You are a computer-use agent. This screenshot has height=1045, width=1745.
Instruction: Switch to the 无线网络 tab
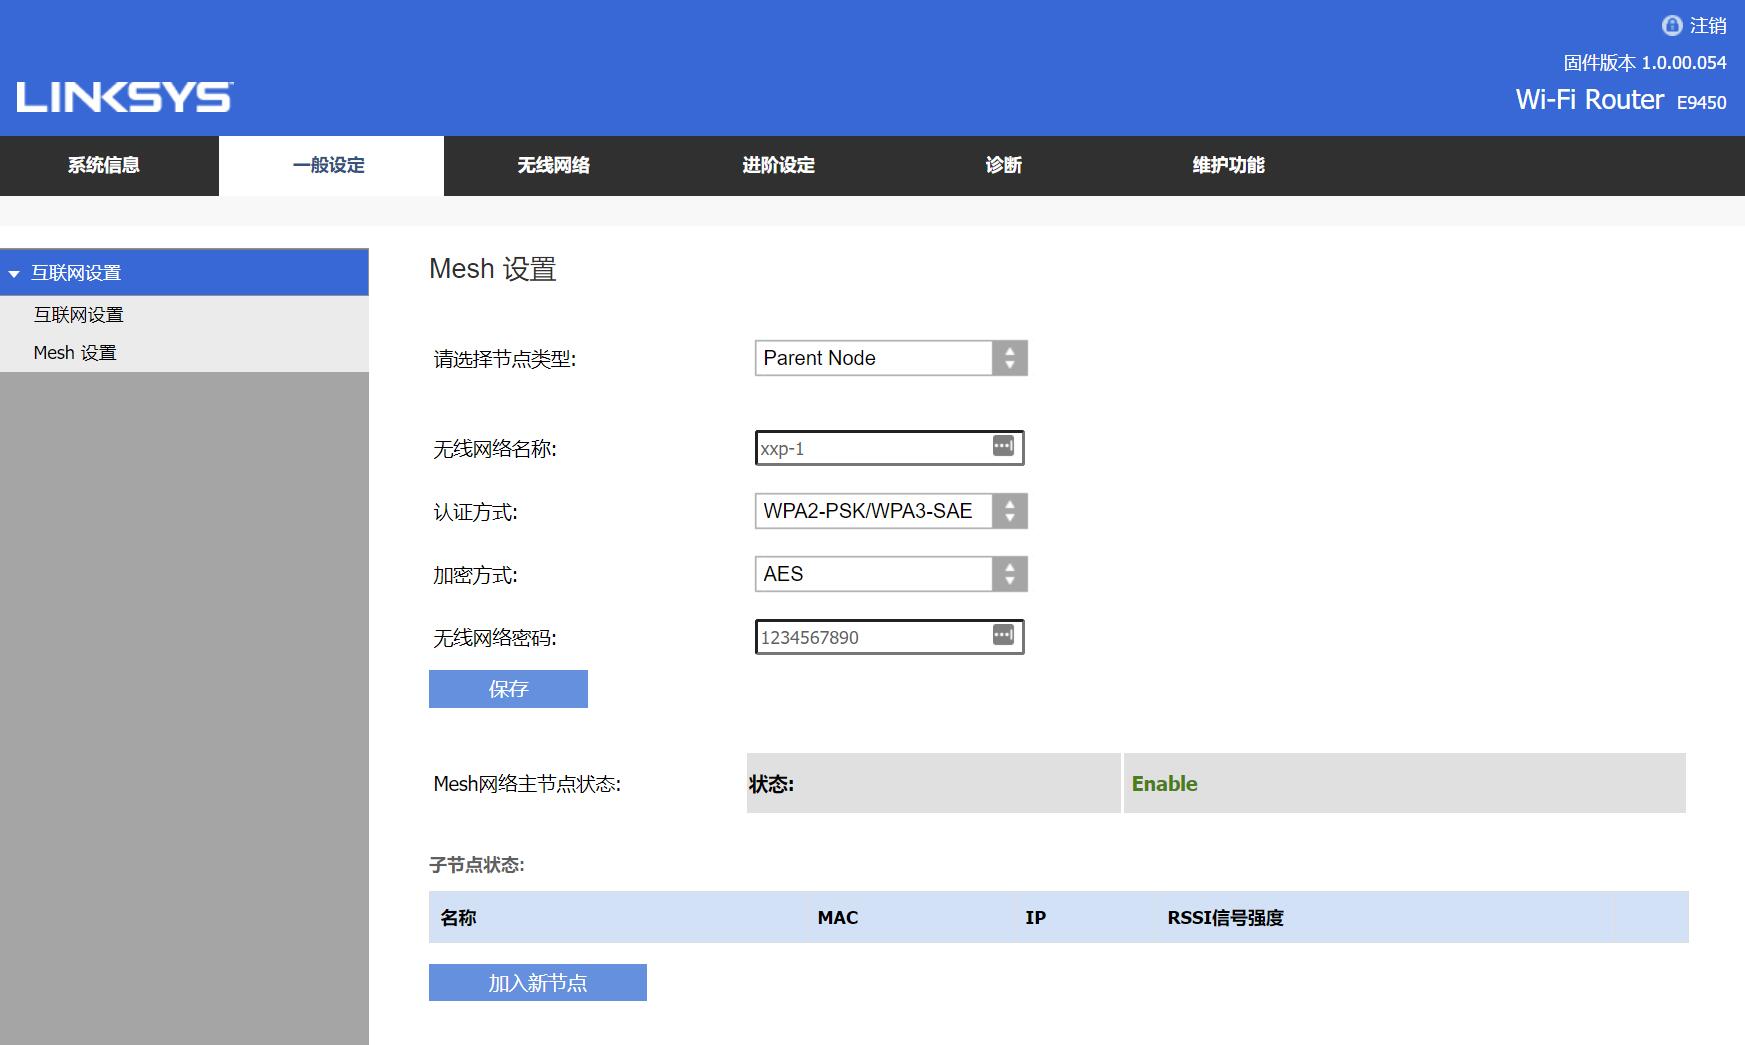(553, 165)
